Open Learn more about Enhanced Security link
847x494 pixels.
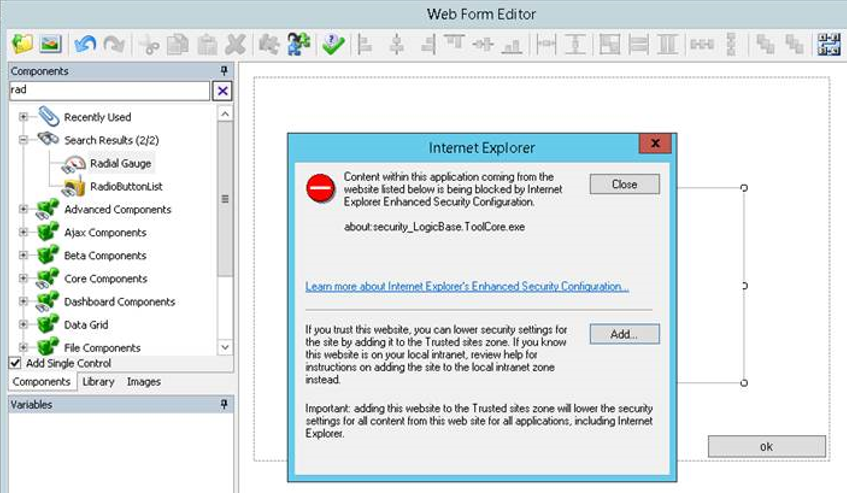point(467,287)
